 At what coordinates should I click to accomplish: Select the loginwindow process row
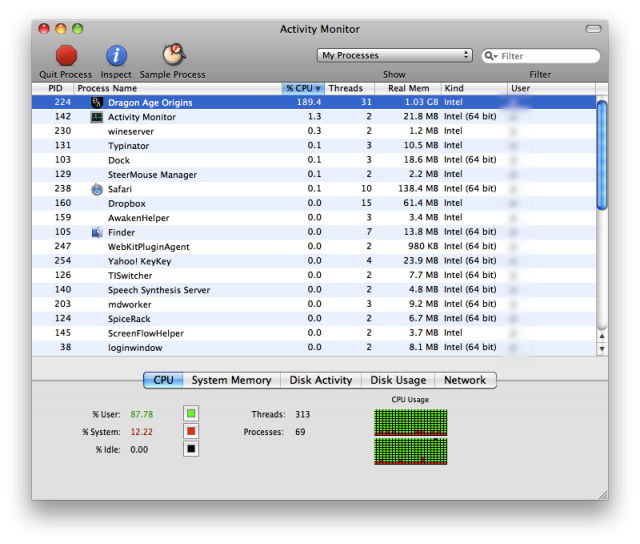314,347
